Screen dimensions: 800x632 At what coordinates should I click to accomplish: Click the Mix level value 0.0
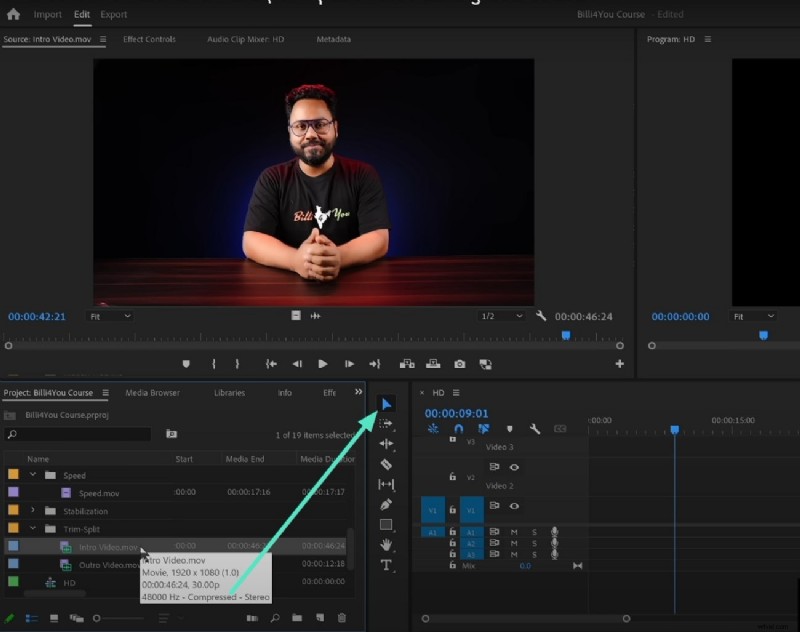tap(526, 565)
